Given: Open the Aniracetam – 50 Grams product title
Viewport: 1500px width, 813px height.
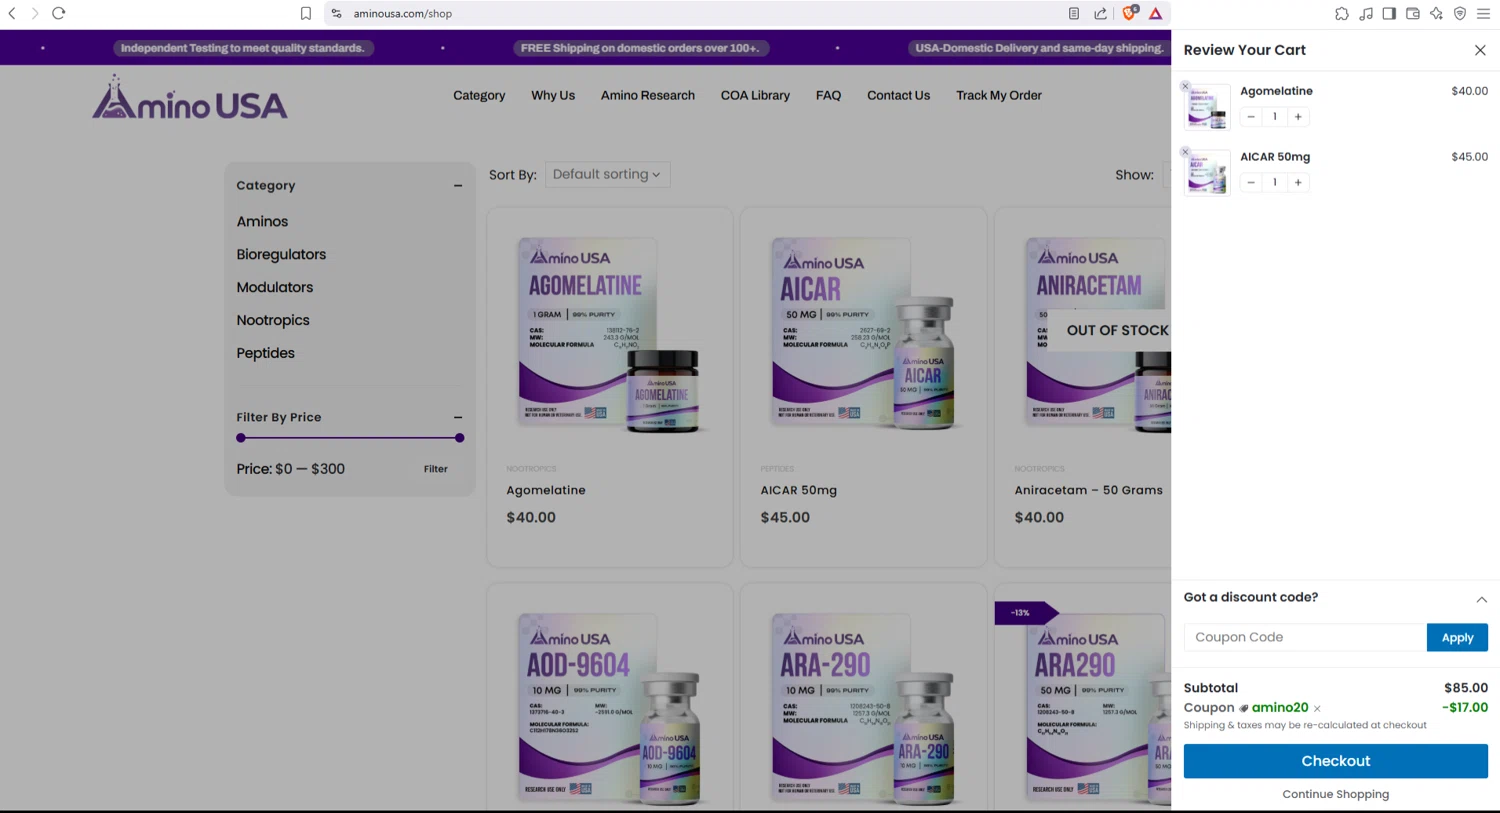Looking at the screenshot, I should pos(1088,490).
